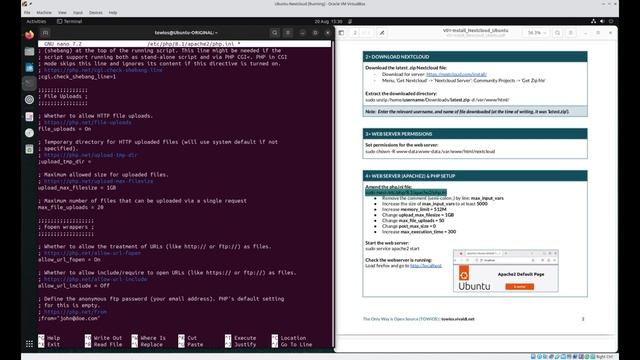The image size is (640, 360).
Task: Click the '2> DOWNLOAD NEXTCLOUD' section heading
Action: point(397,57)
